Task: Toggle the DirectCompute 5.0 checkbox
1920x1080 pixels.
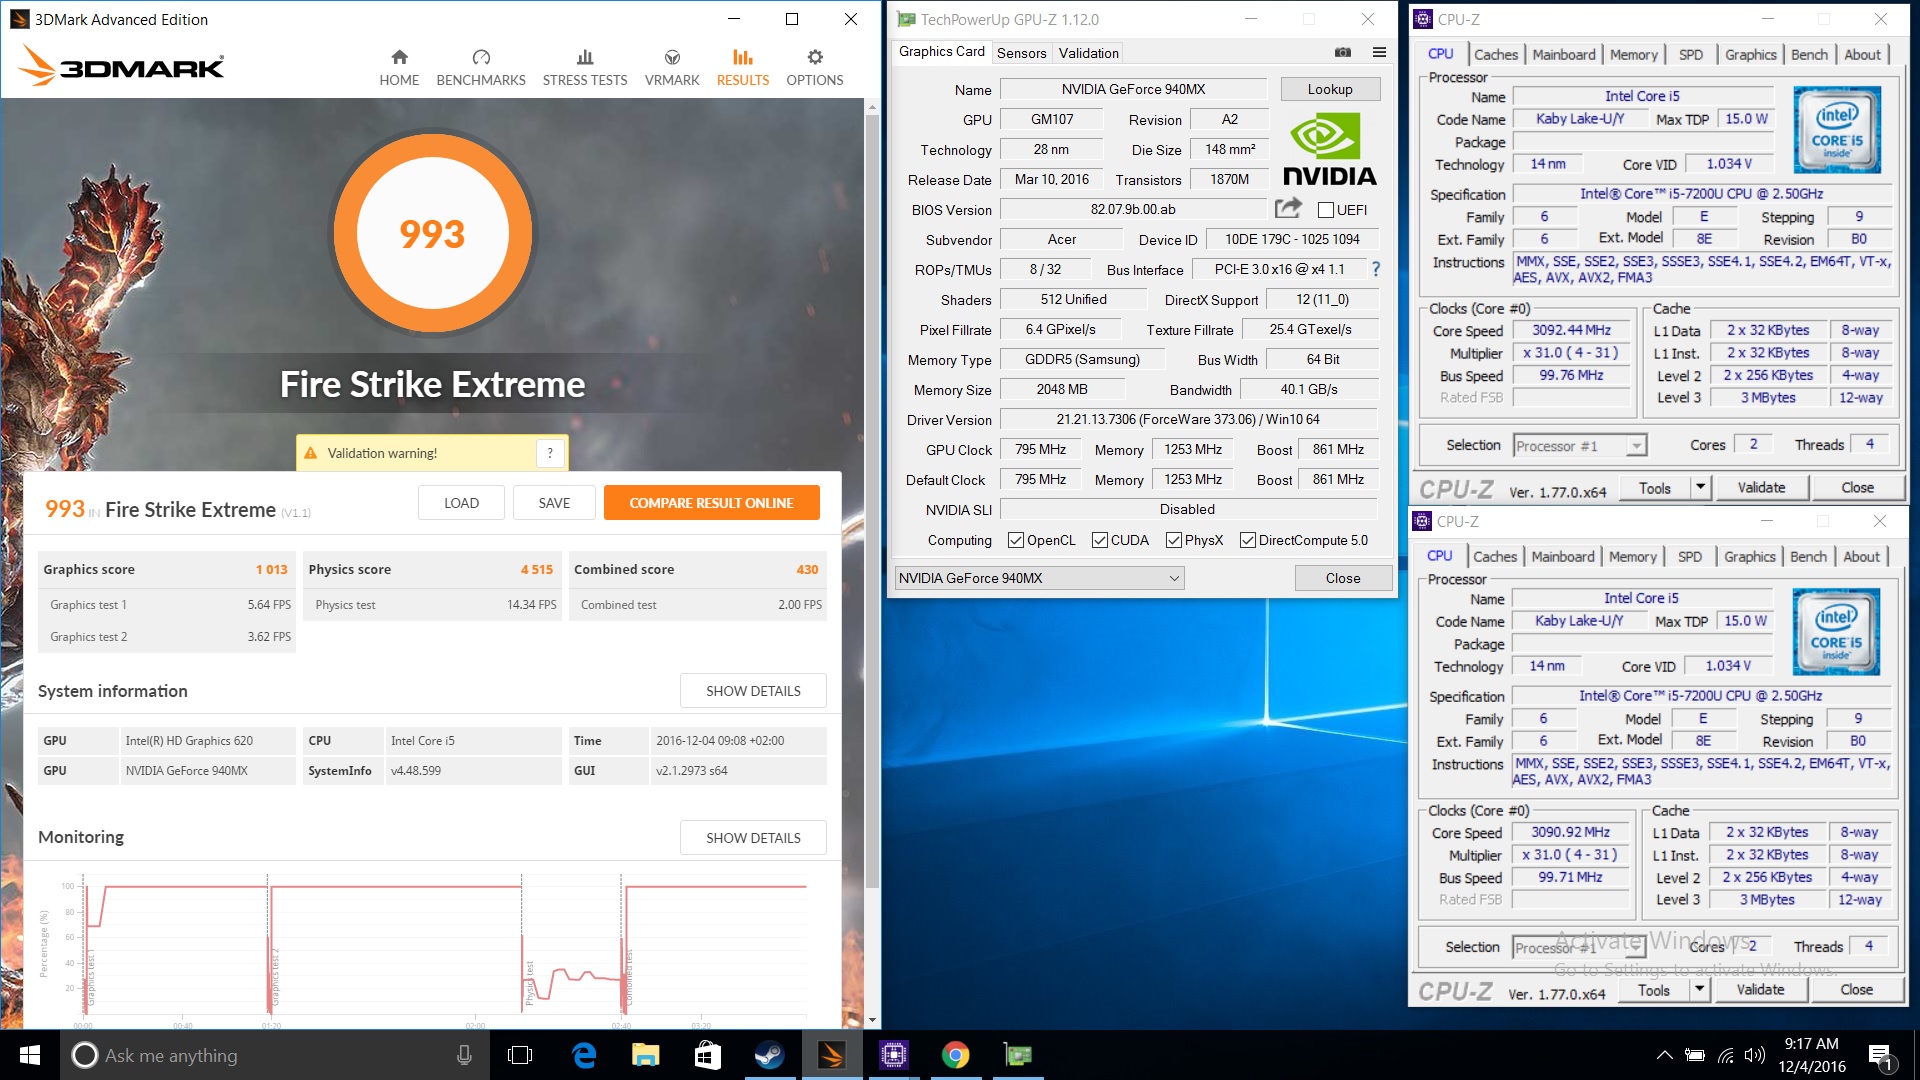Action: click(1248, 540)
